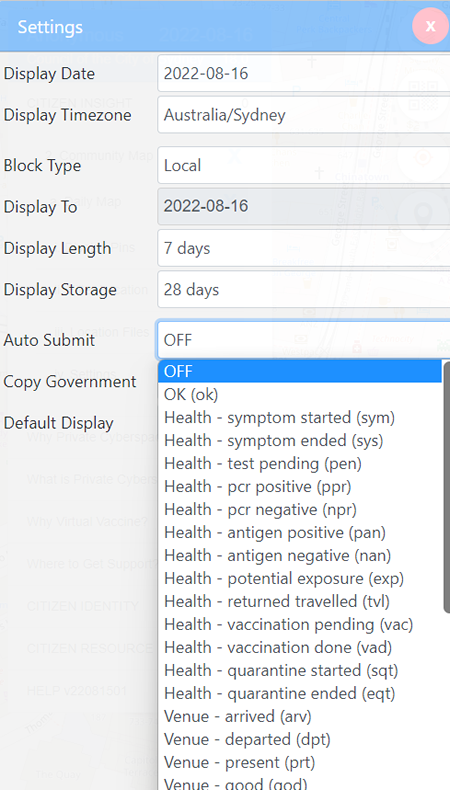This screenshot has width=450, height=790.
Task: Select the OFF option in list
Action: click(300, 371)
